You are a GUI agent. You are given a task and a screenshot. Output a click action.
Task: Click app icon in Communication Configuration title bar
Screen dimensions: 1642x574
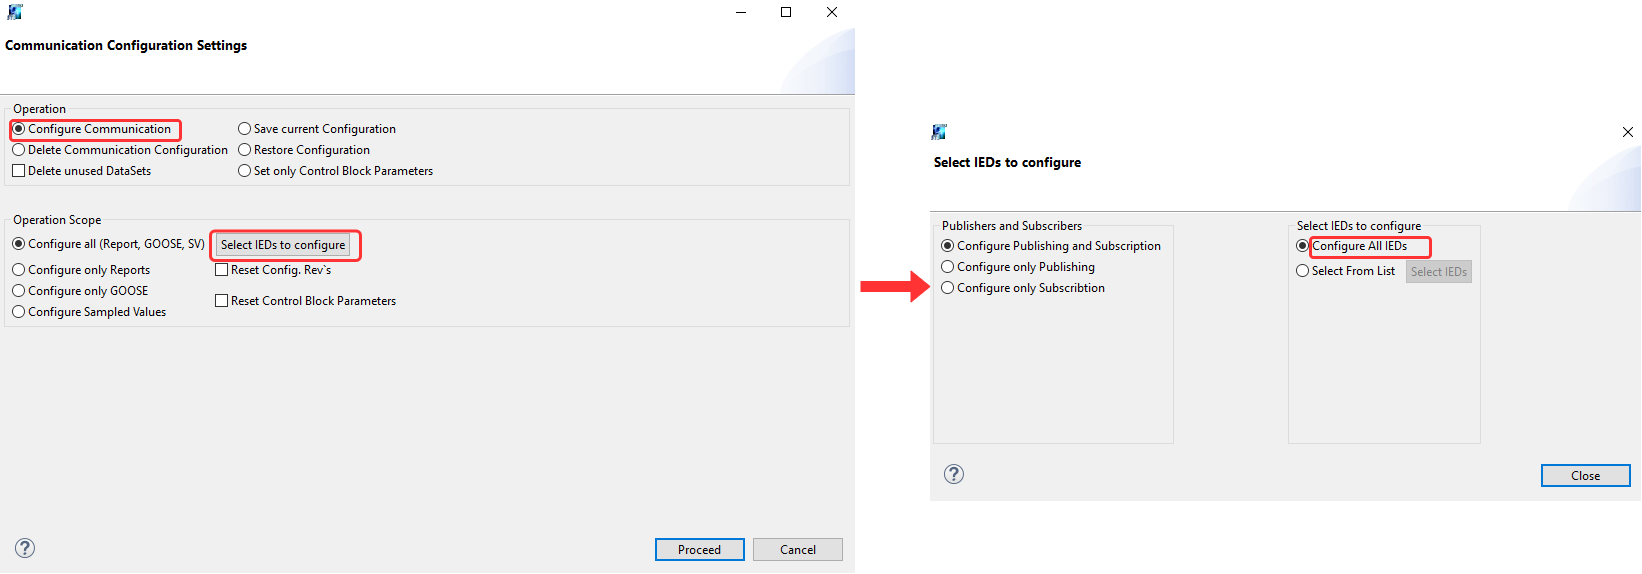pyautogui.click(x=14, y=12)
